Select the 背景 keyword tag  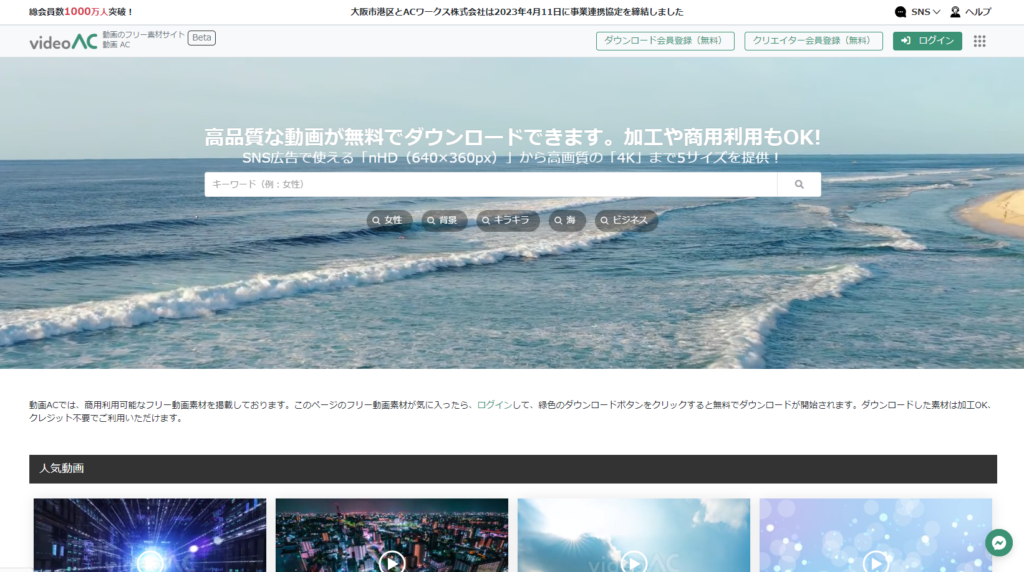(x=444, y=220)
